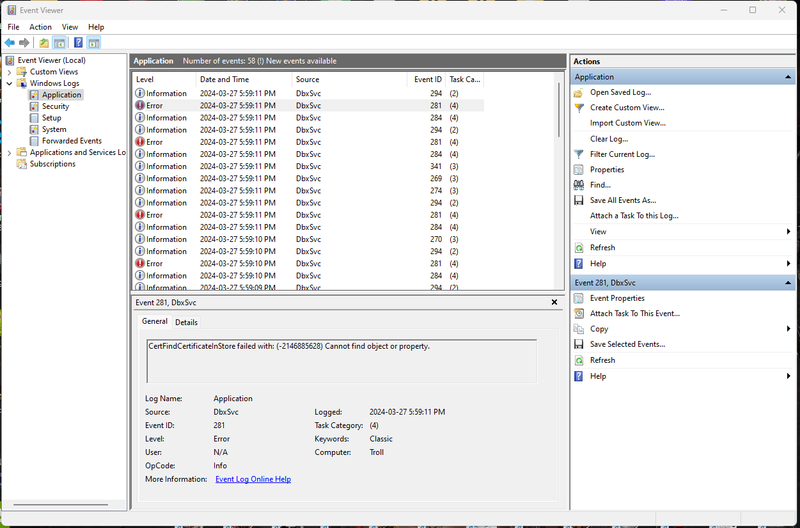Expand Applications and Services Logs node
This screenshot has height=528, width=800.
10,153
